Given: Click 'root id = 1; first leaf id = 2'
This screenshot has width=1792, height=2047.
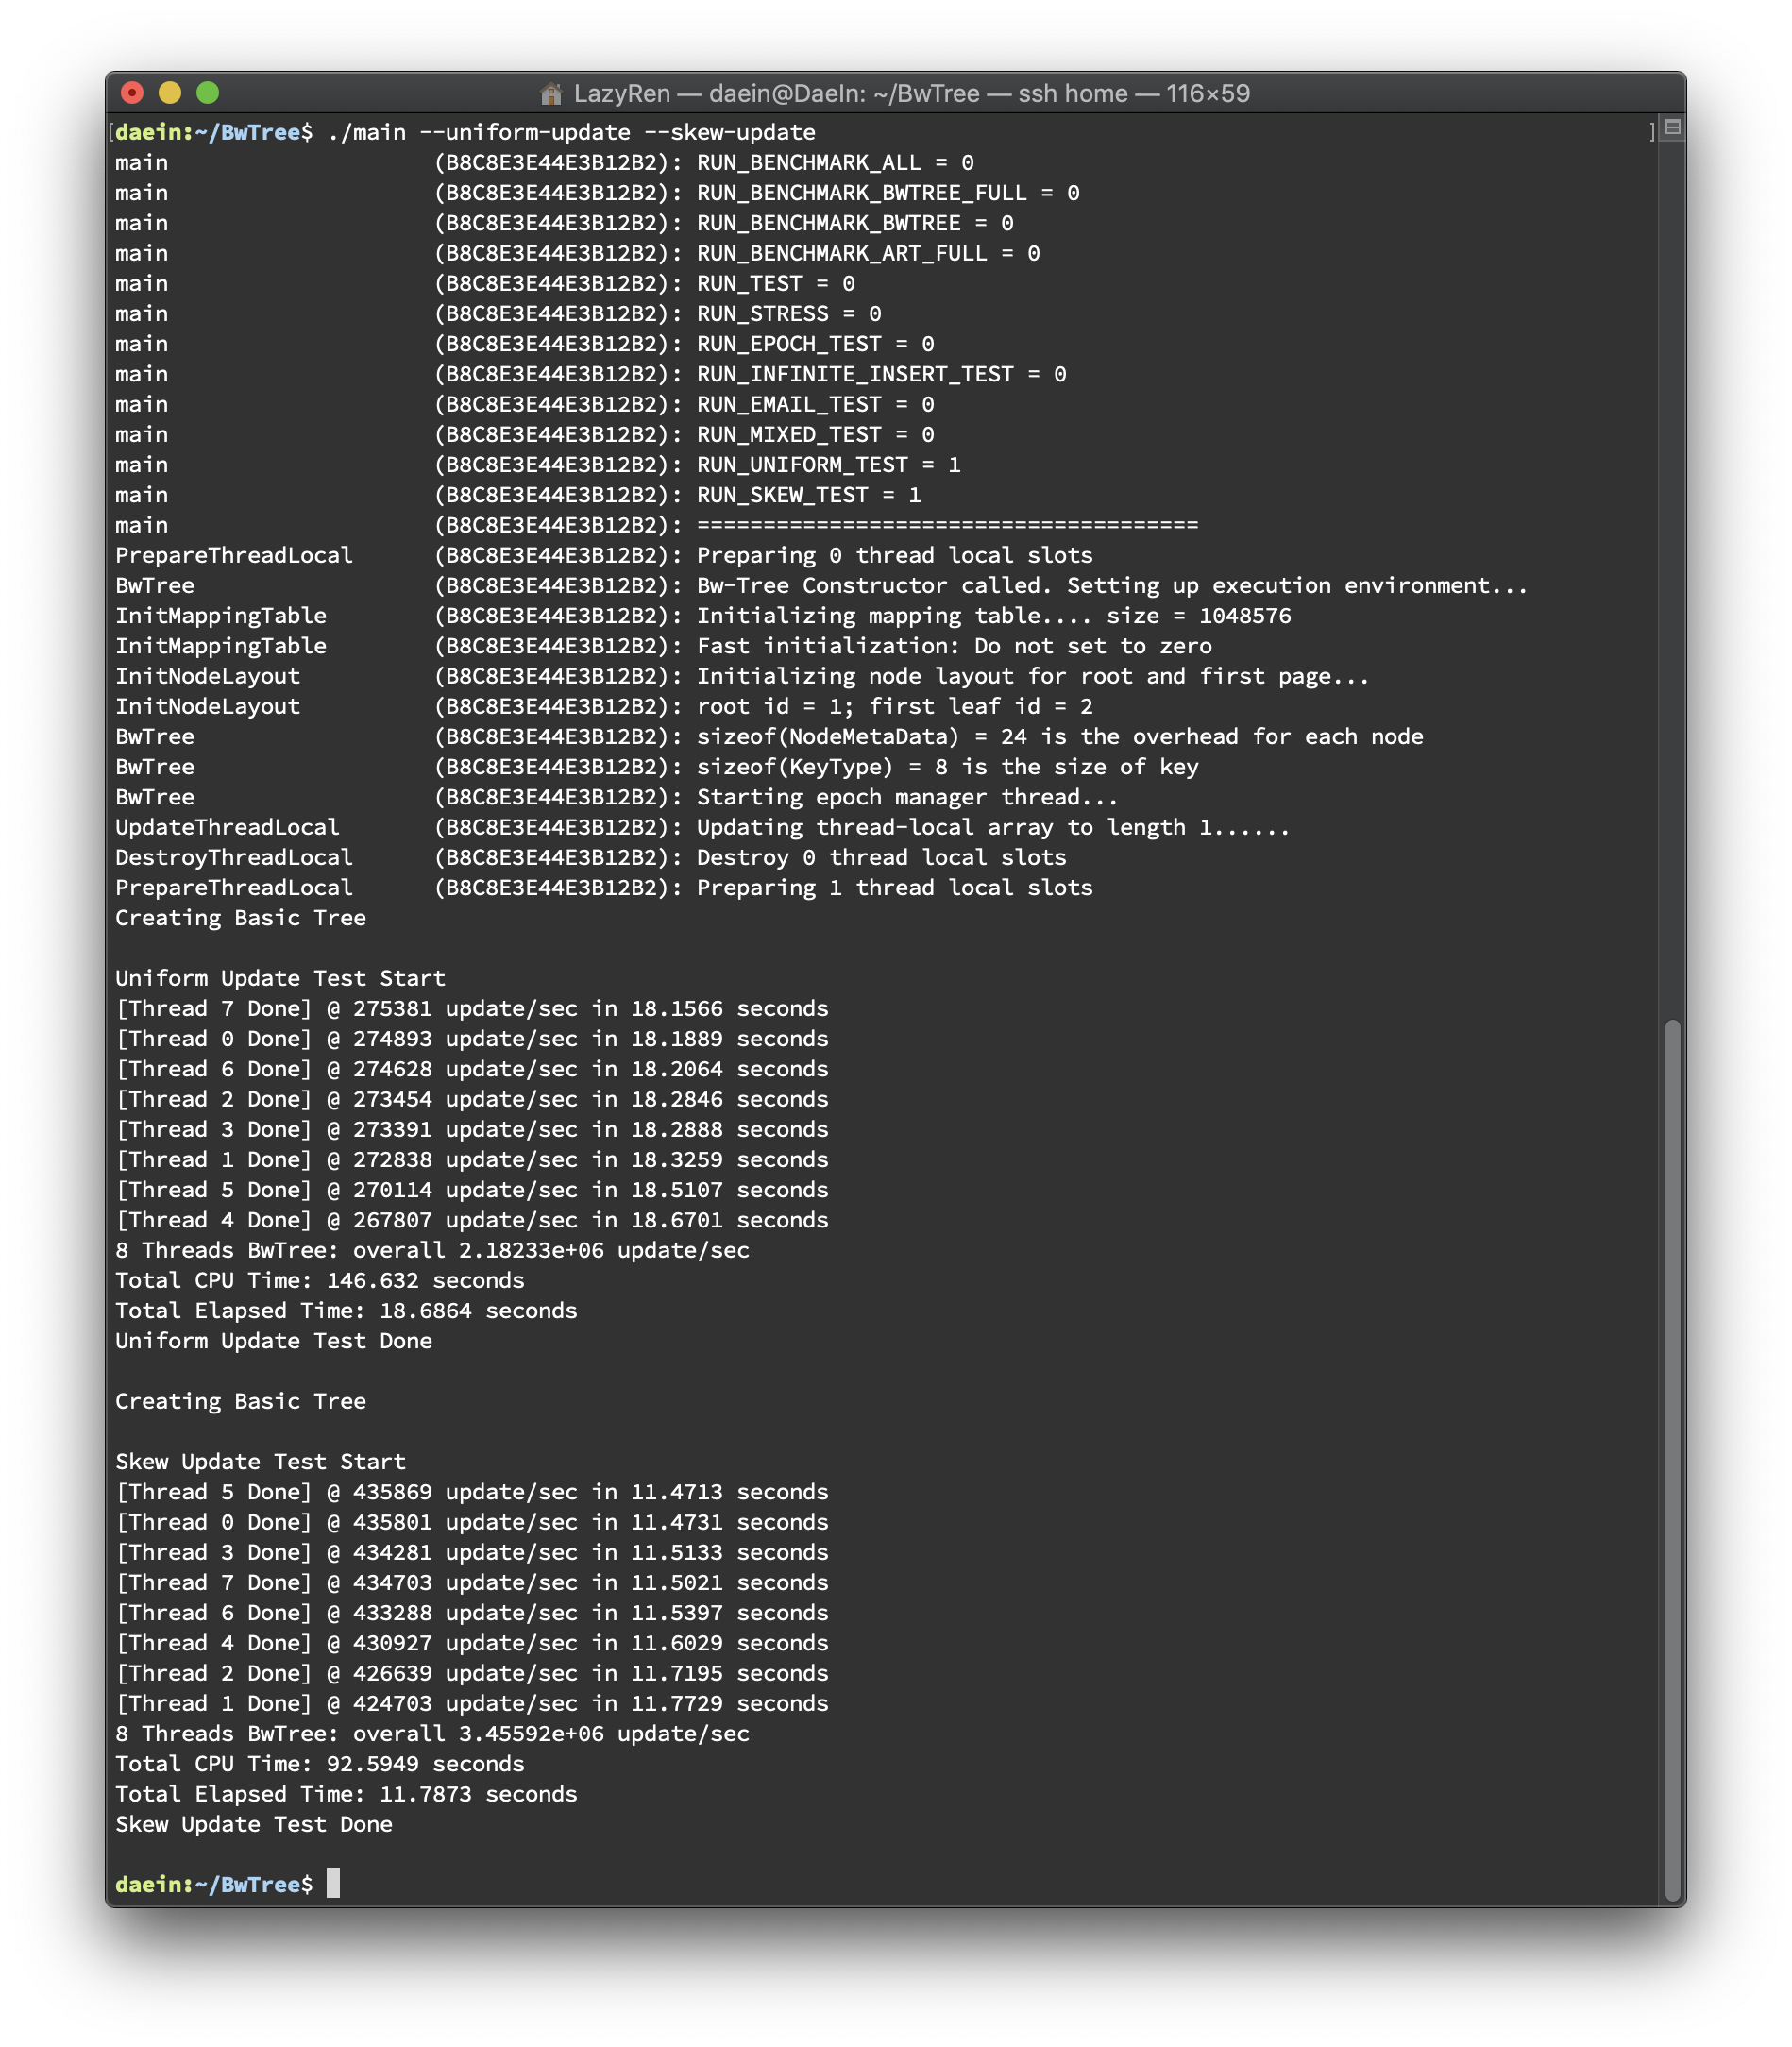Looking at the screenshot, I should point(895,706).
